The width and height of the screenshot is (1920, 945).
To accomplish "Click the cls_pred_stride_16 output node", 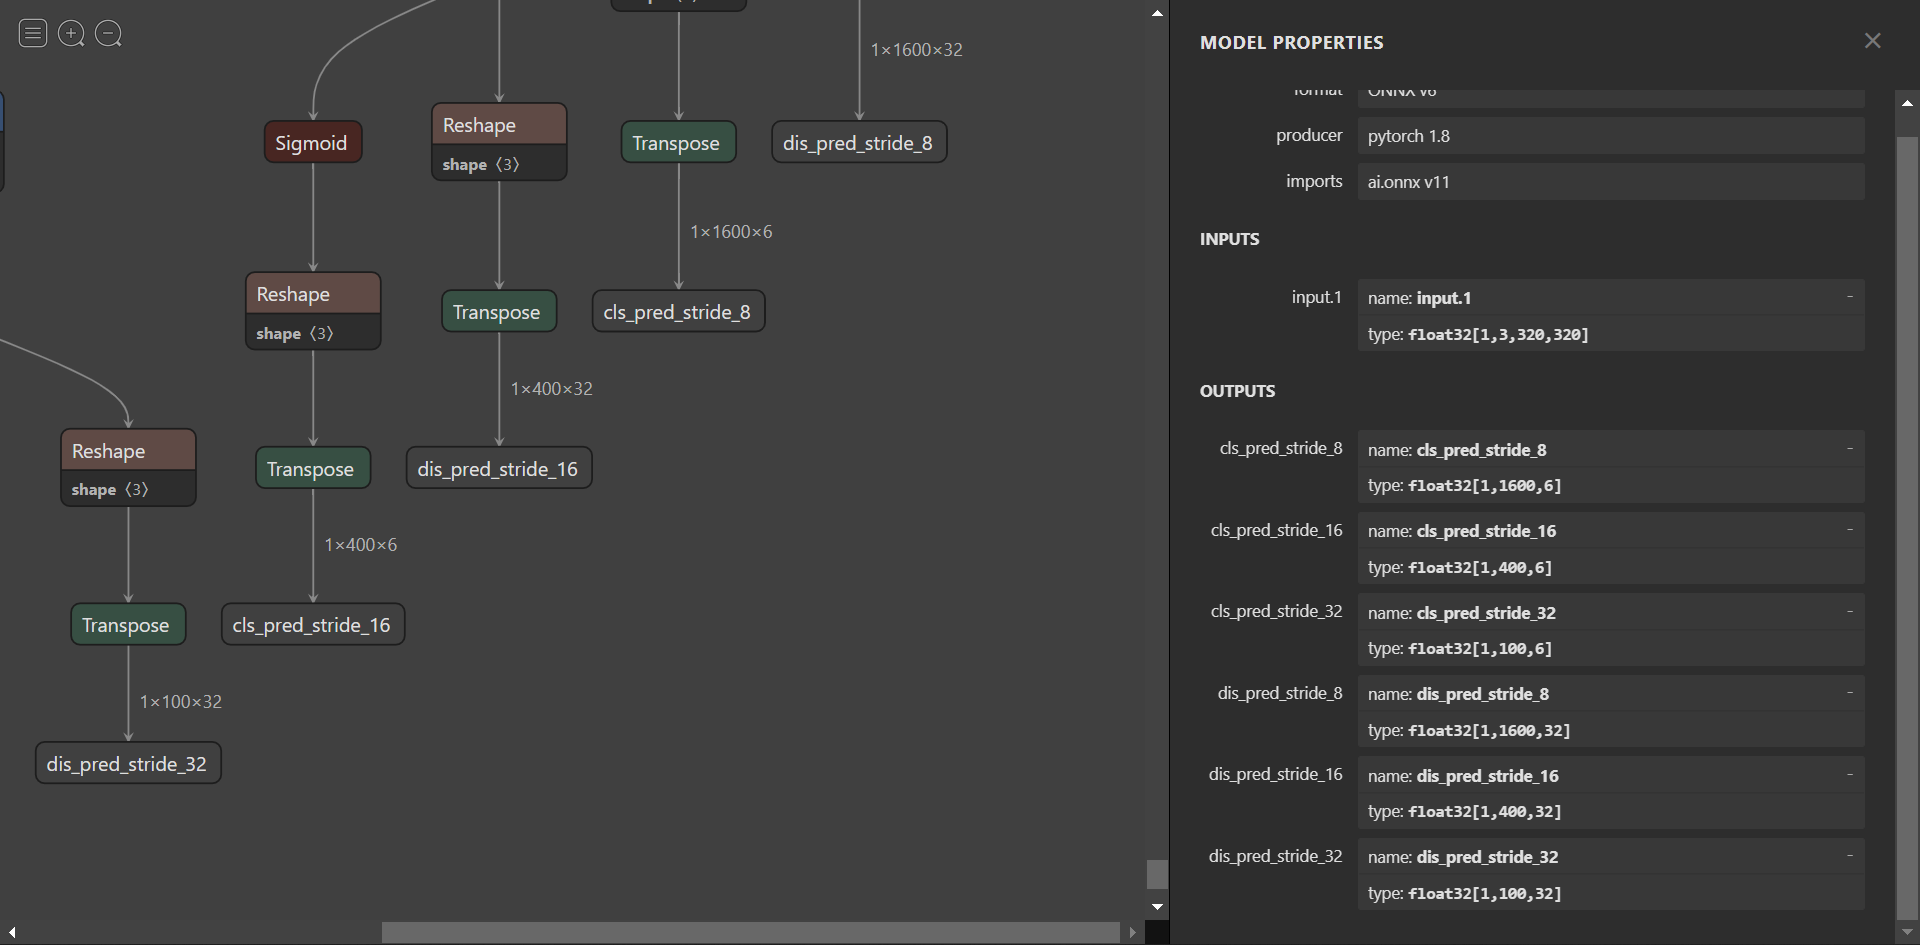I will click(313, 625).
